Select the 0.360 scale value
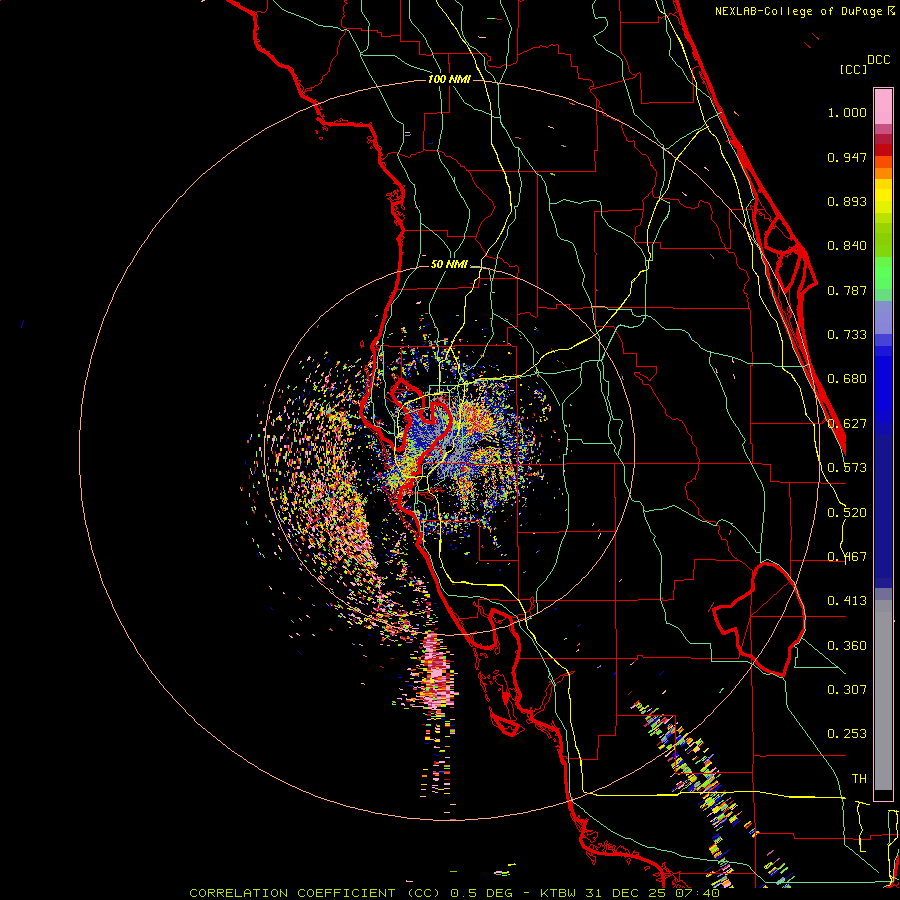The height and width of the screenshot is (900, 900). coord(847,646)
